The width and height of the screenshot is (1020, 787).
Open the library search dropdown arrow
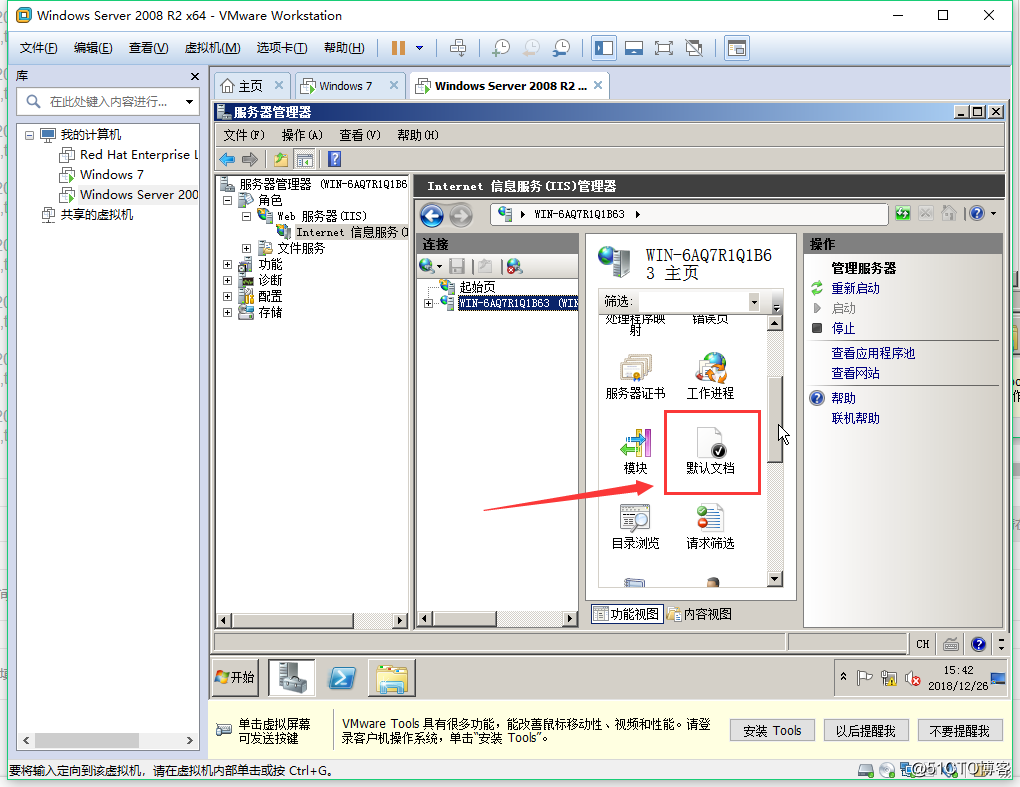189,101
